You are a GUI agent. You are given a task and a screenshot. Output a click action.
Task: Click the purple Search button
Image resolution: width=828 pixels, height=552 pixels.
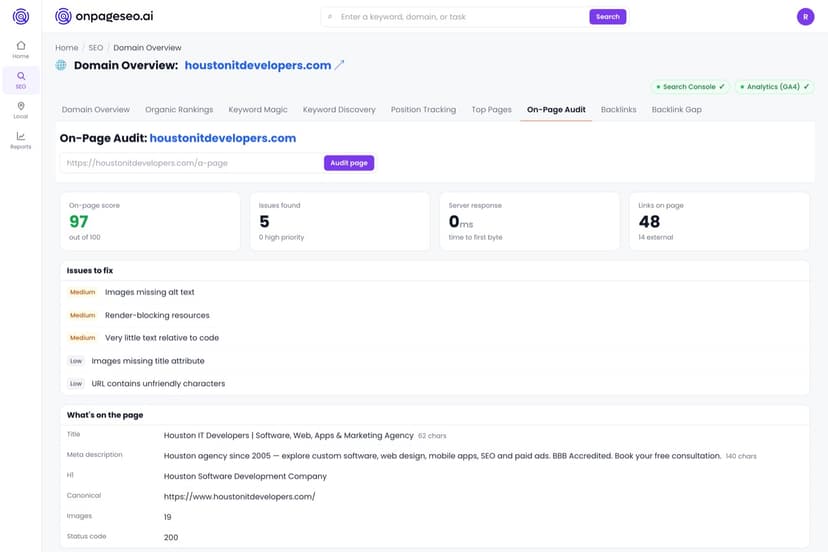point(607,17)
